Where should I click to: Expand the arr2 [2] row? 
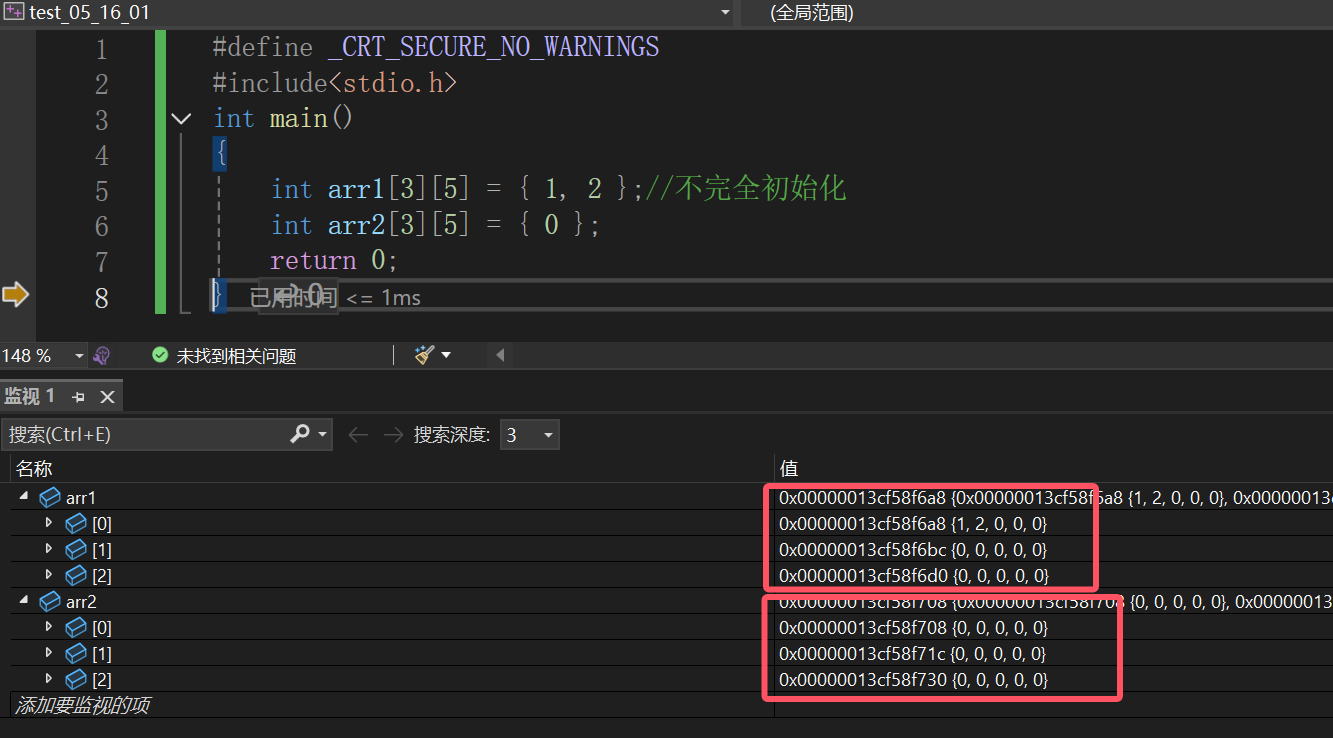coord(49,679)
